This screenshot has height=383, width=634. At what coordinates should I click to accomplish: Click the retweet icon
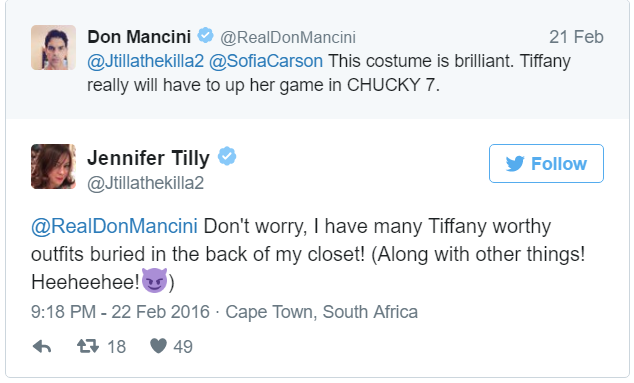(x=88, y=346)
